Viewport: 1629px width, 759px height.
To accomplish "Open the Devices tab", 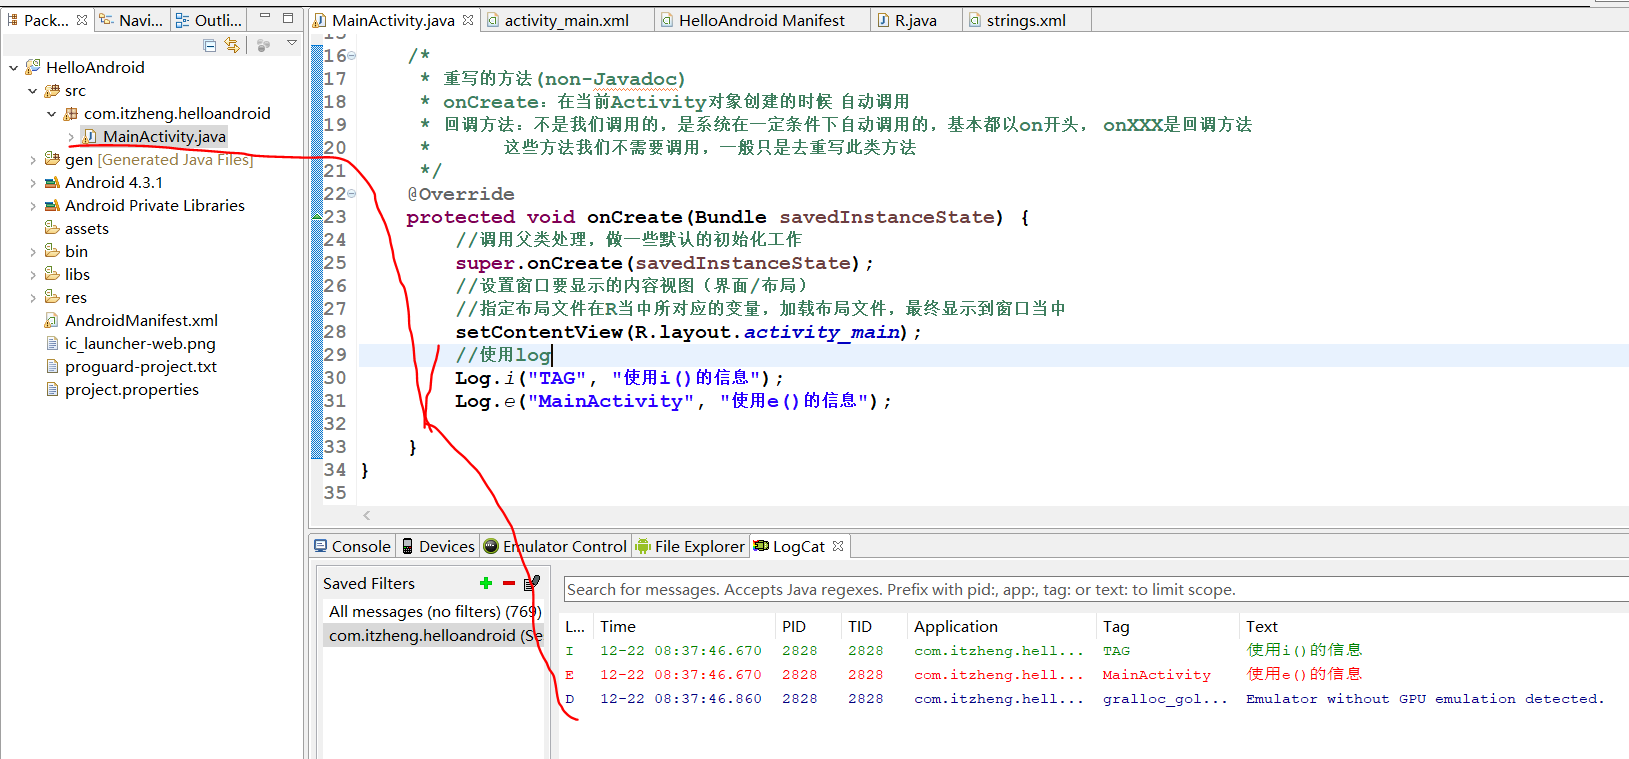I will 438,546.
